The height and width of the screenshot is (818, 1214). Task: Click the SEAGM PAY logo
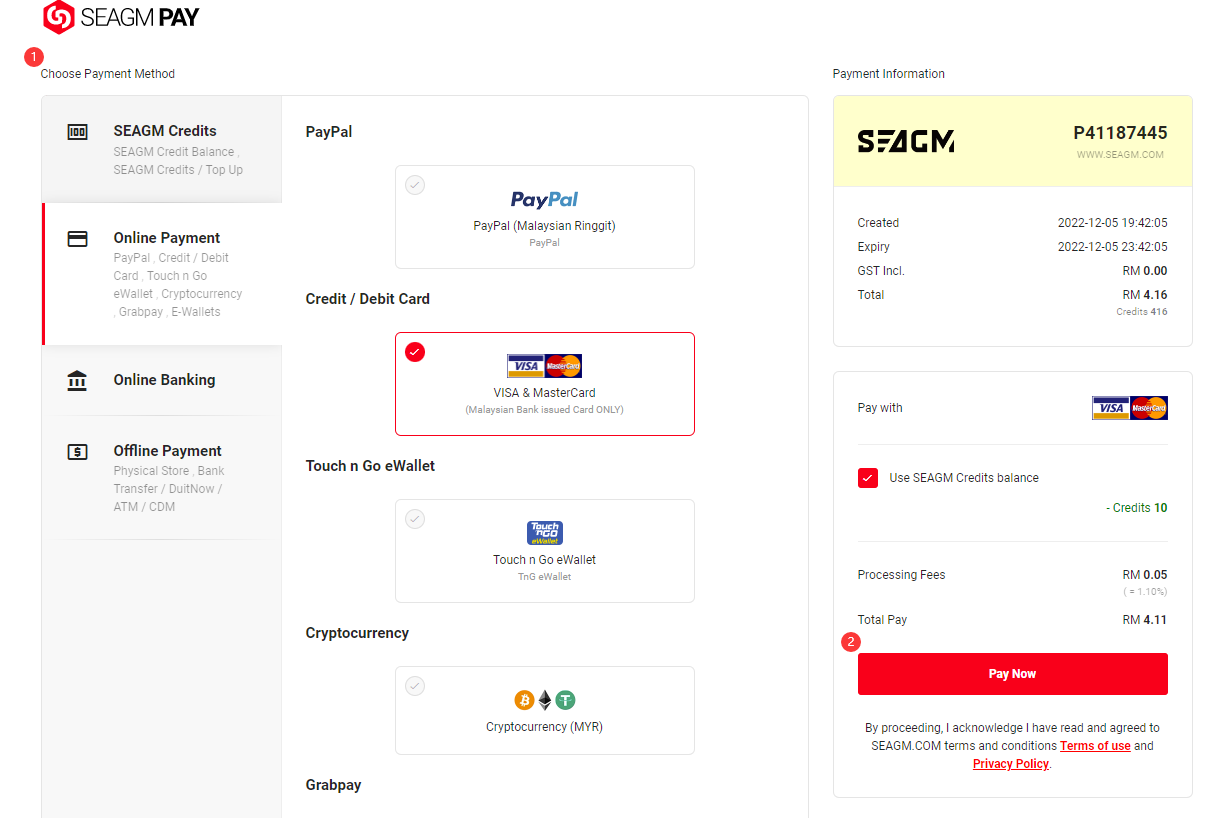click(121, 17)
